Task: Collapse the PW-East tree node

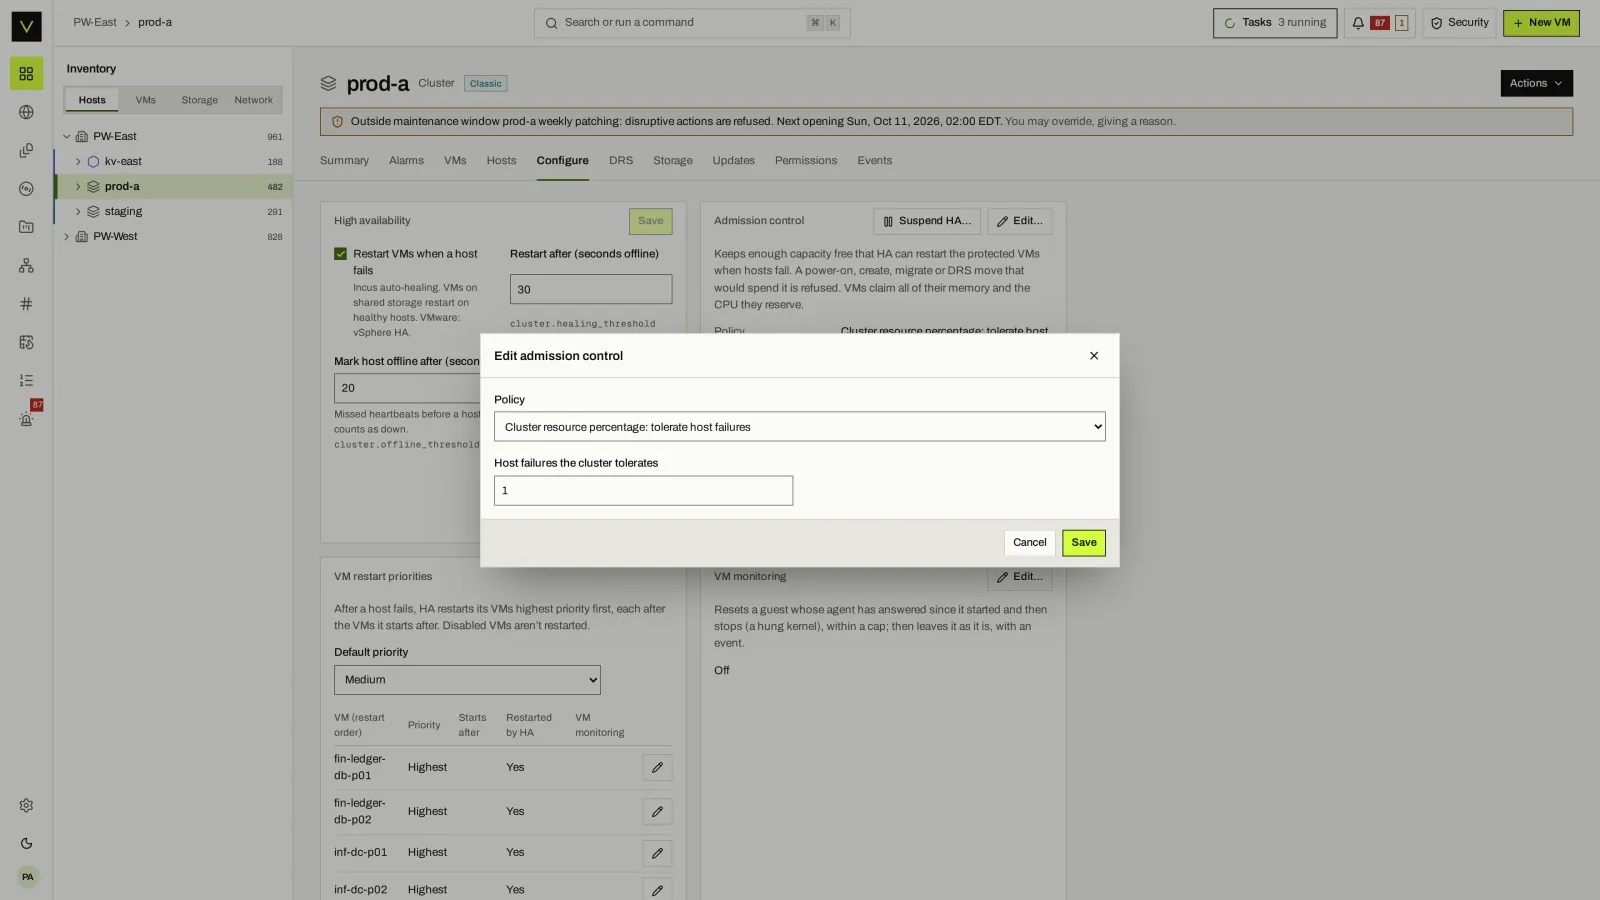Action: 67,137
